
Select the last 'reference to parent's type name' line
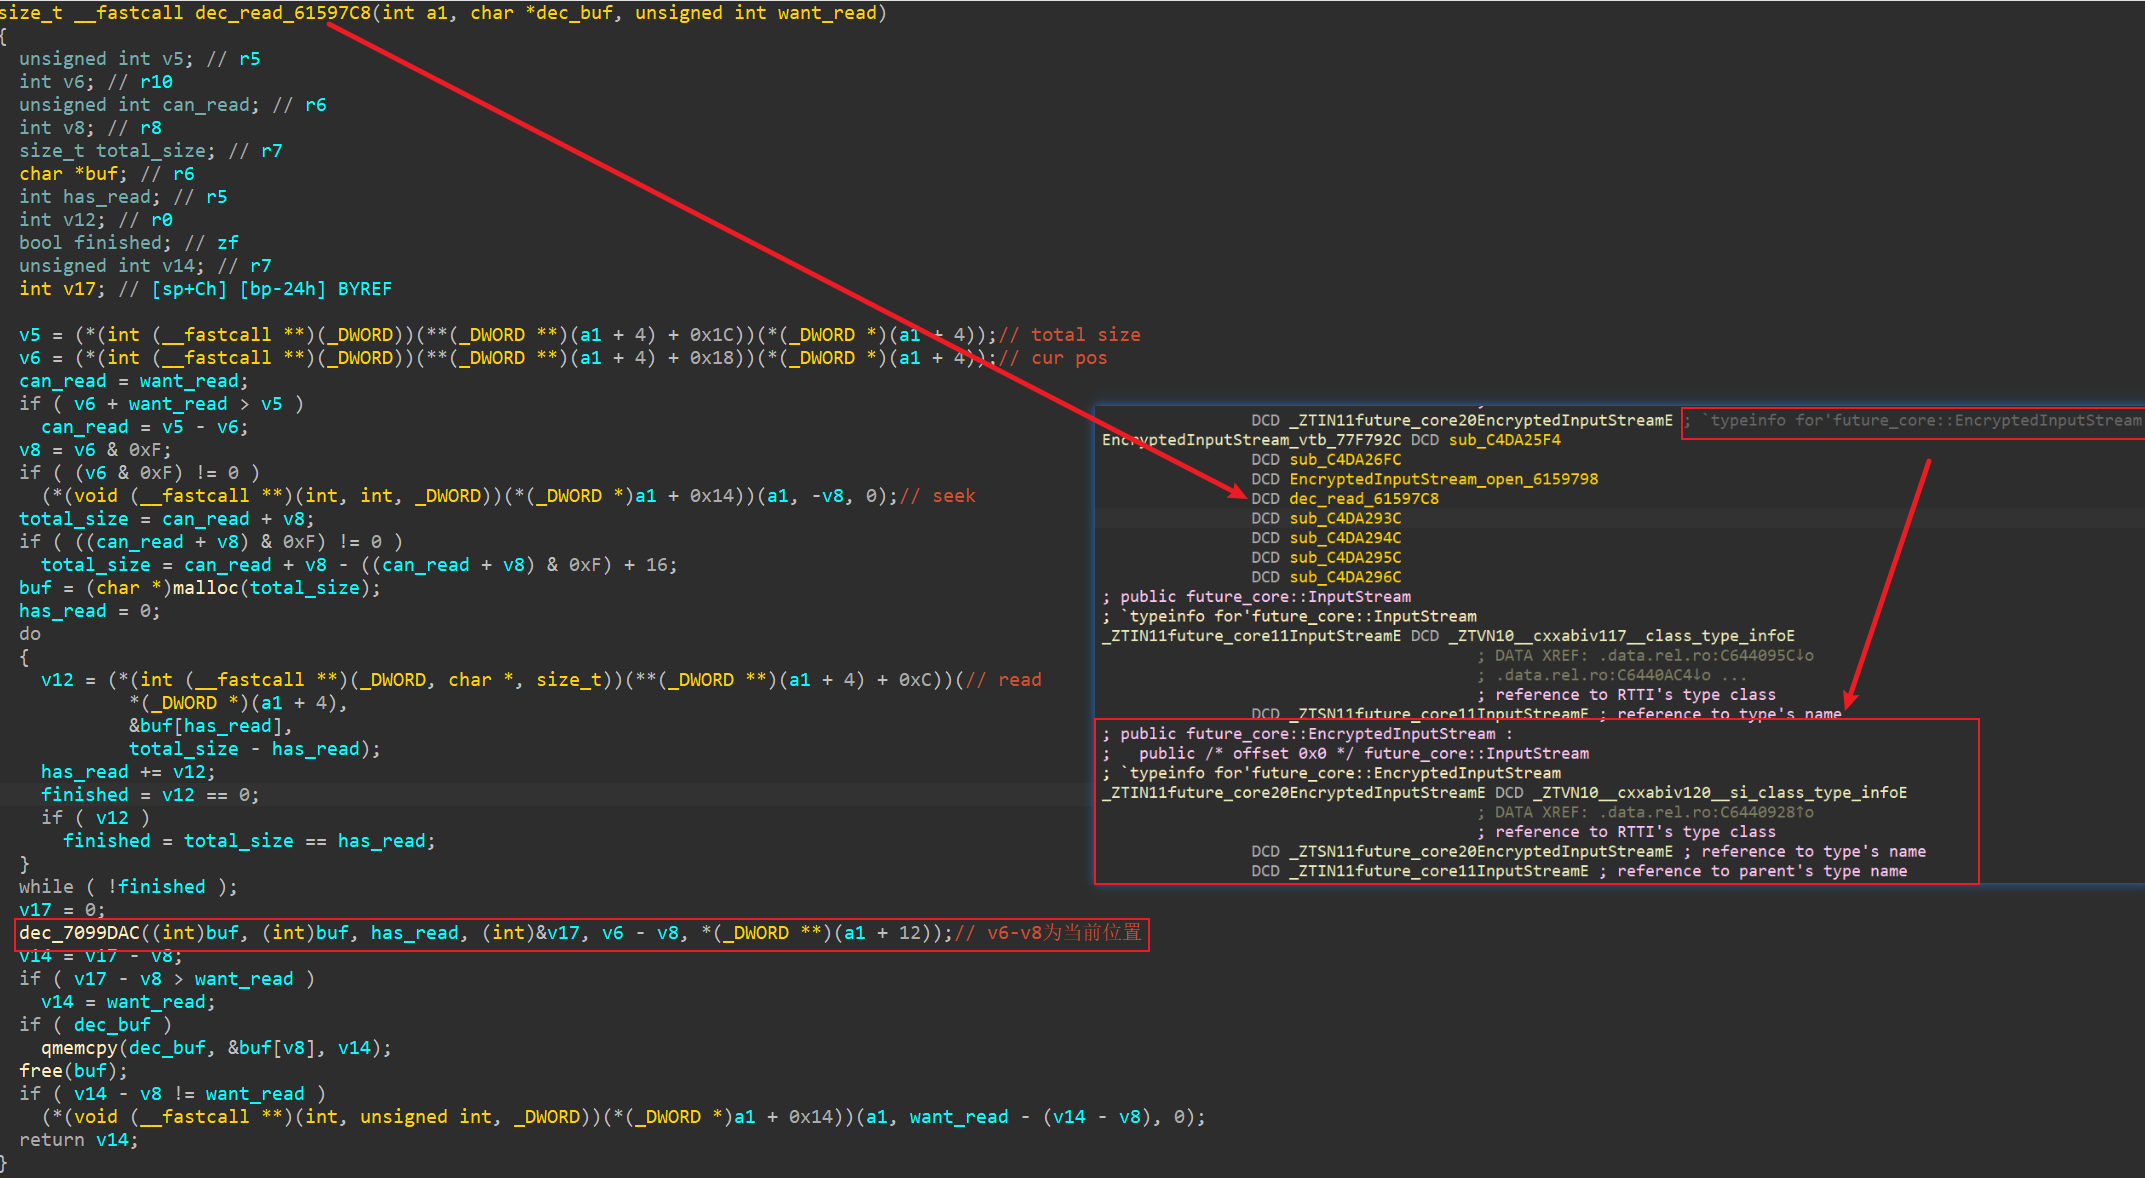tap(1579, 871)
